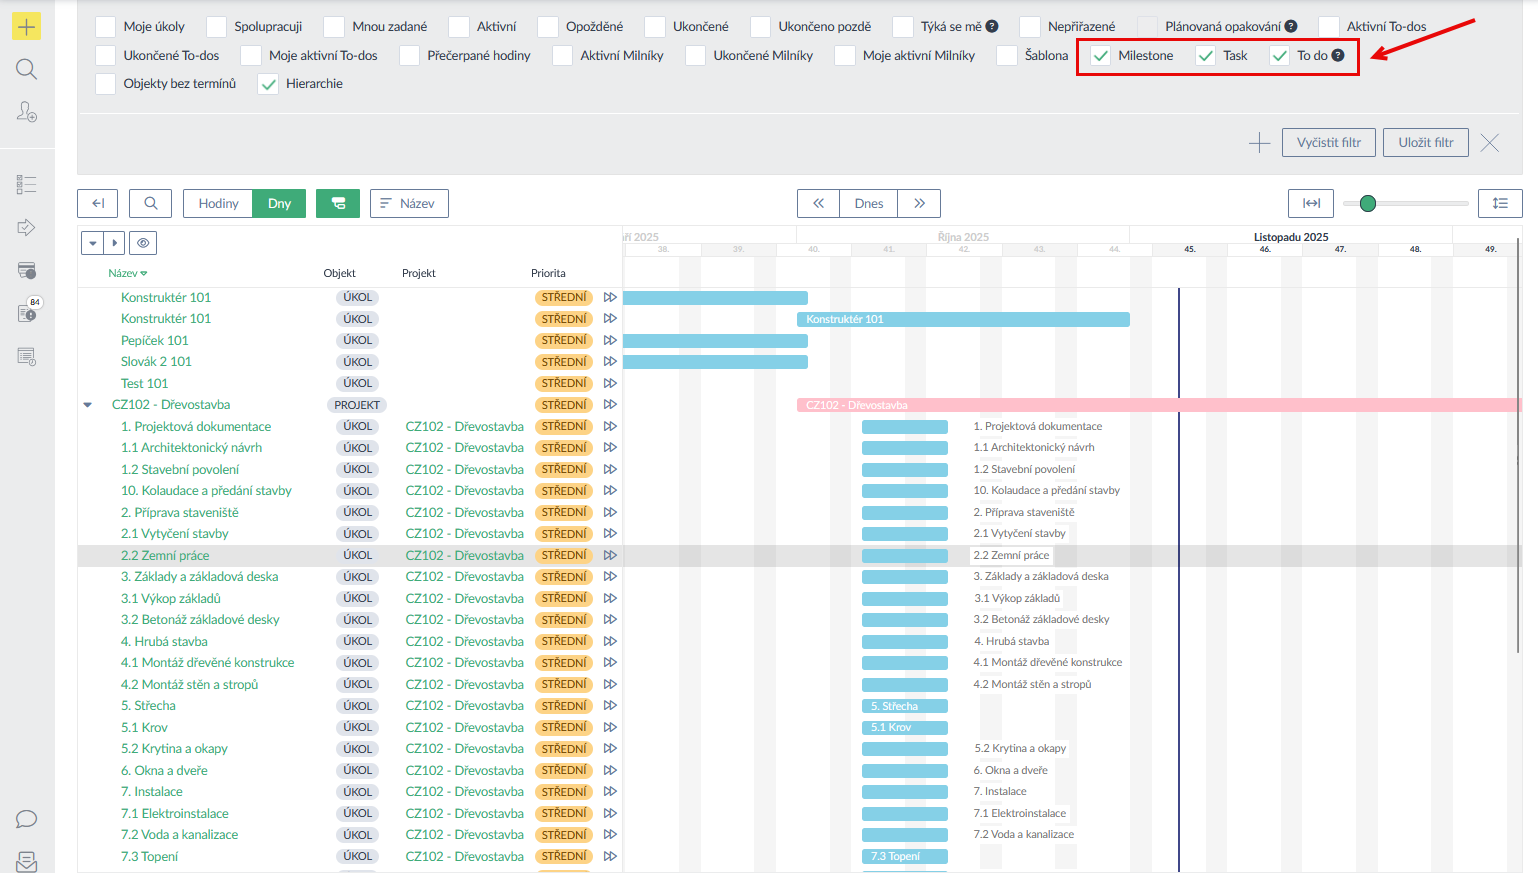Uncheck the Milestone checkbox

click(1101, 56)
